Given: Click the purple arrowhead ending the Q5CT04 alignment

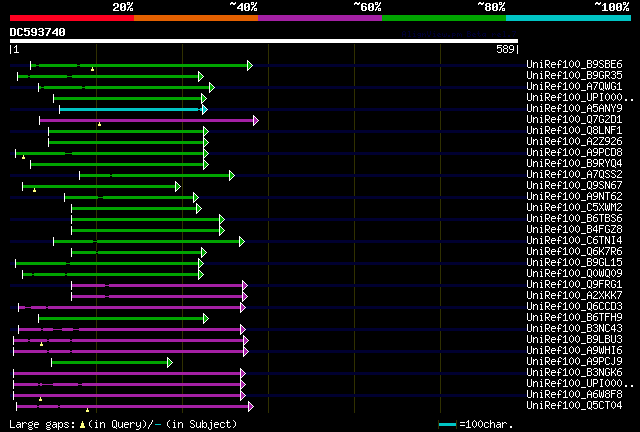Looking at the screenshot, I should pyautogui.click(x=251, y=406).
